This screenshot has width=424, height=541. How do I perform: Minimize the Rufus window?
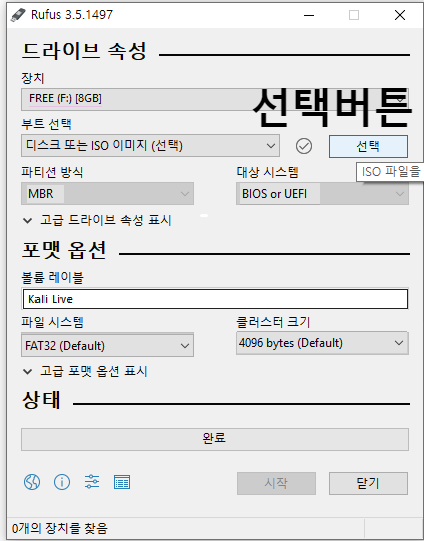[309, 15]
